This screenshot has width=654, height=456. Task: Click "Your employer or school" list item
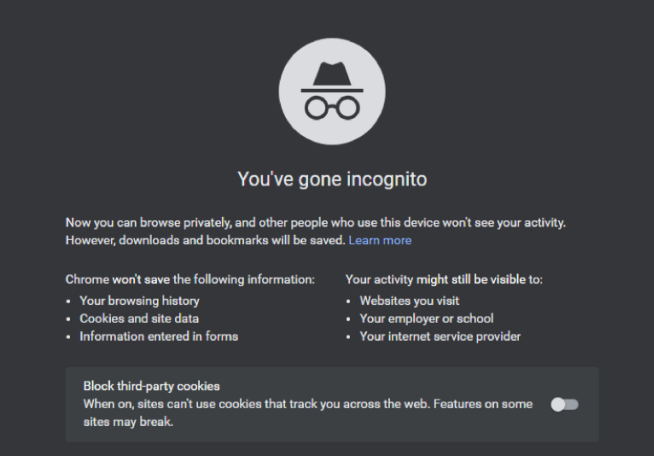click(x=426, y=319)
